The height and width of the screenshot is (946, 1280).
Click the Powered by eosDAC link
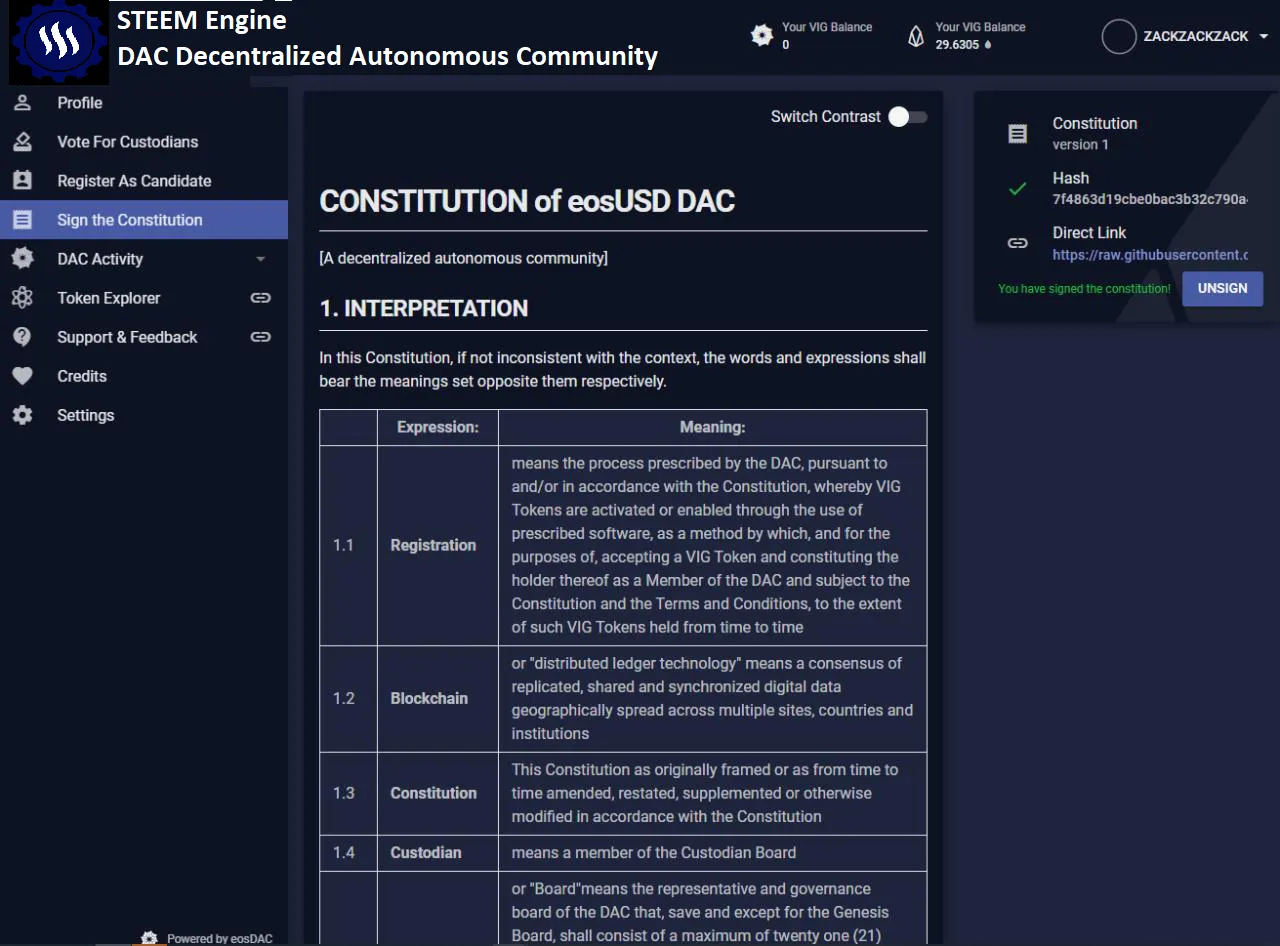point(219,939)
